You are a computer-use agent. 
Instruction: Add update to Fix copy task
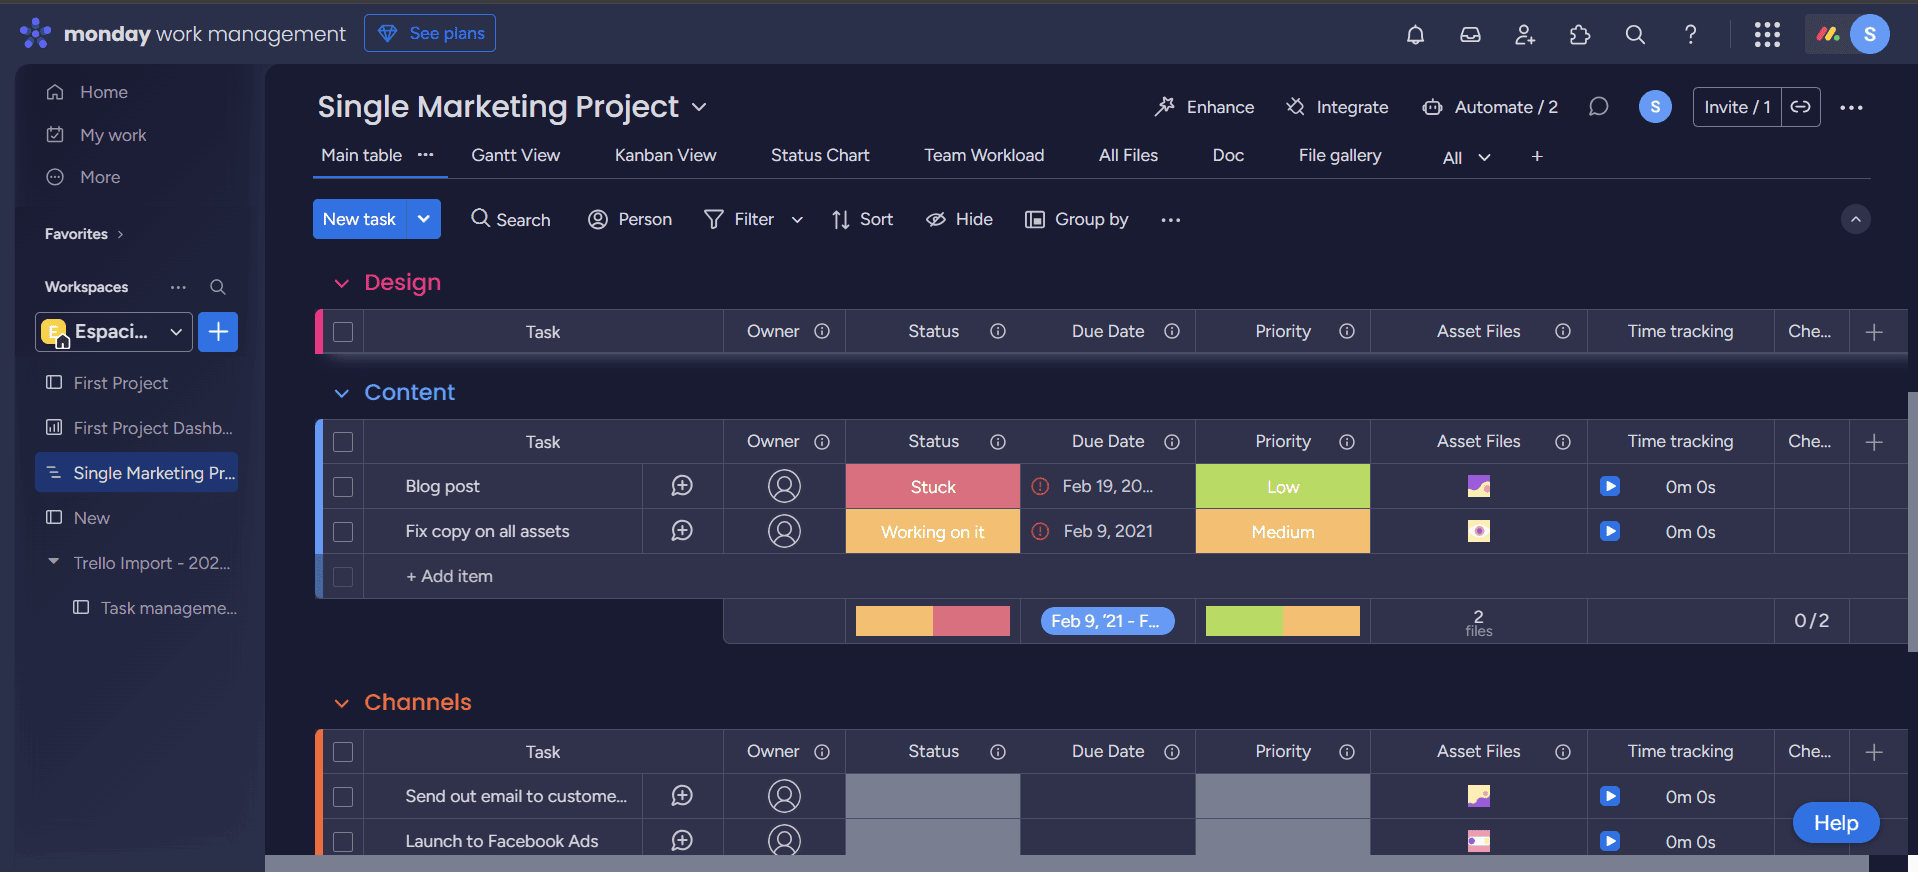pyautogui.click(x=682, y=531)
